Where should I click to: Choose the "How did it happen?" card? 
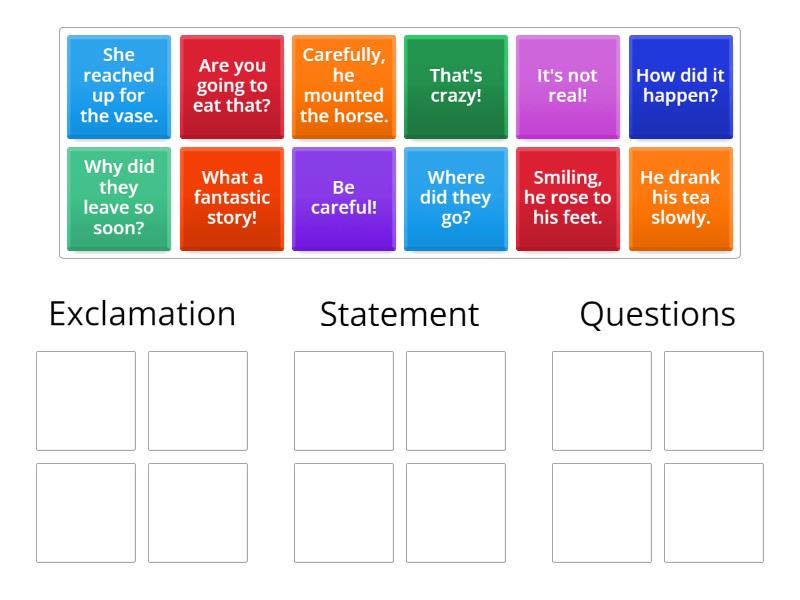click(x=680, y=86)
